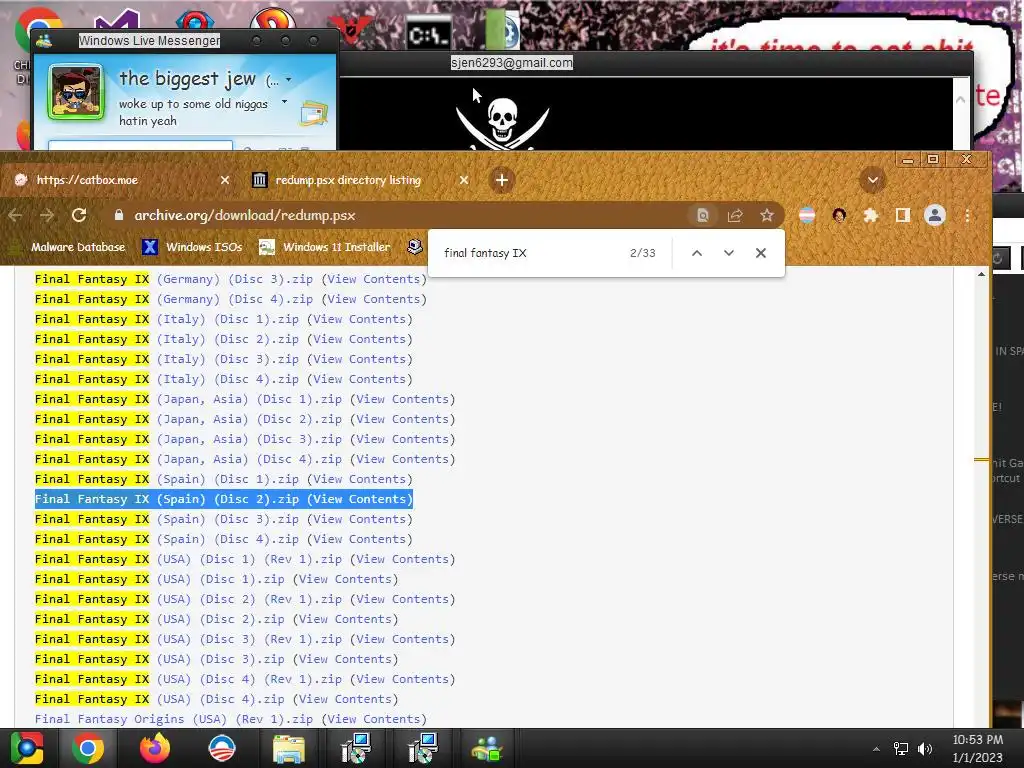Image resolution: width=1024 pixels, height=768 pixels.
Task: Download Final Fantasy IX (USA) (Disc 2).zip
Action: pos(159,619)
